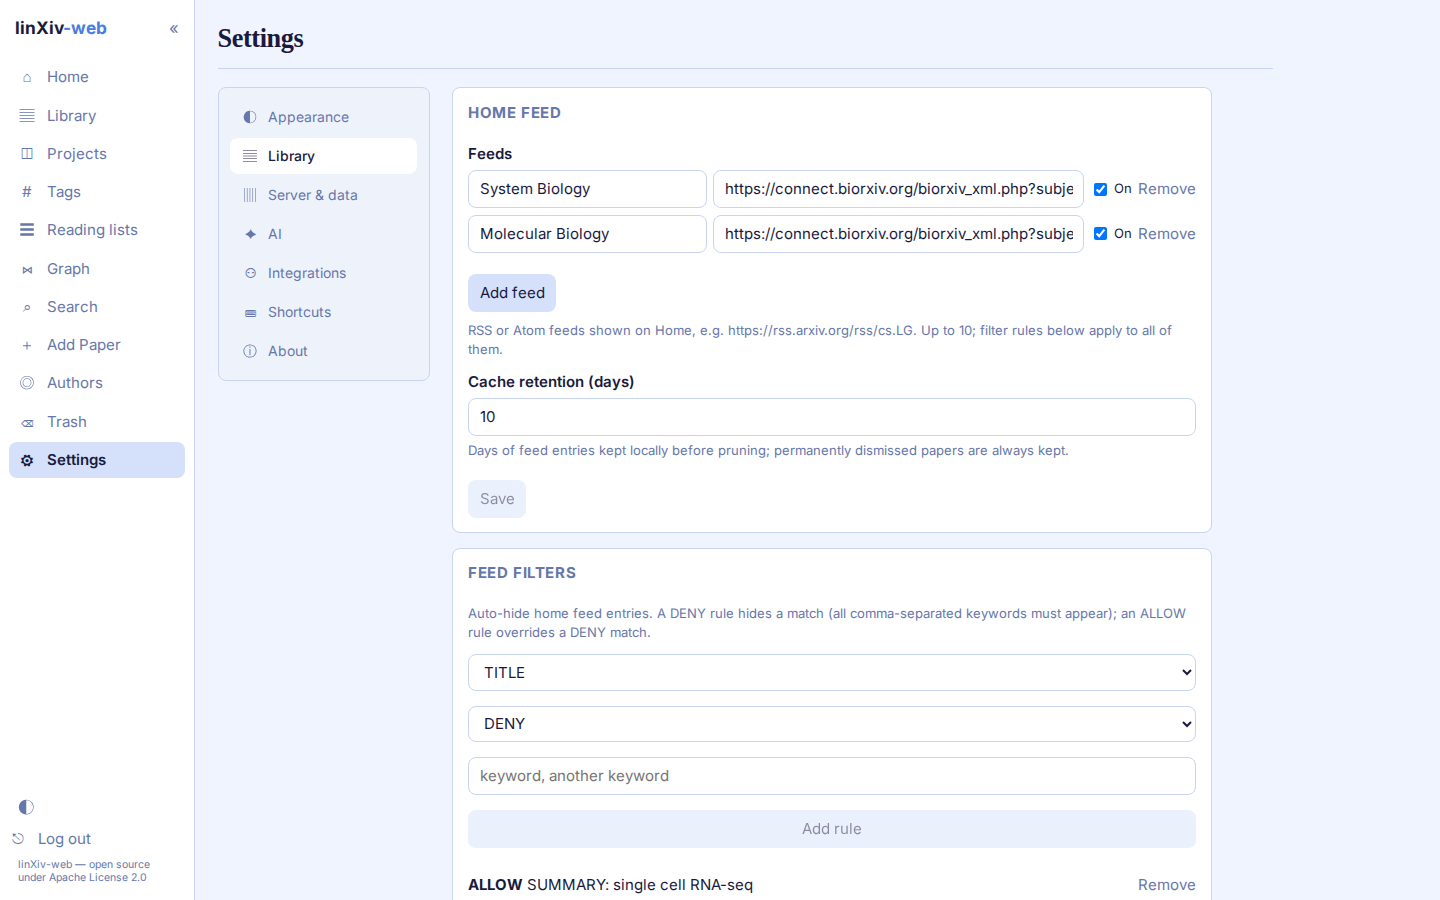
Task: Go to Shortcuts settings tab
Action: point(323,312)
